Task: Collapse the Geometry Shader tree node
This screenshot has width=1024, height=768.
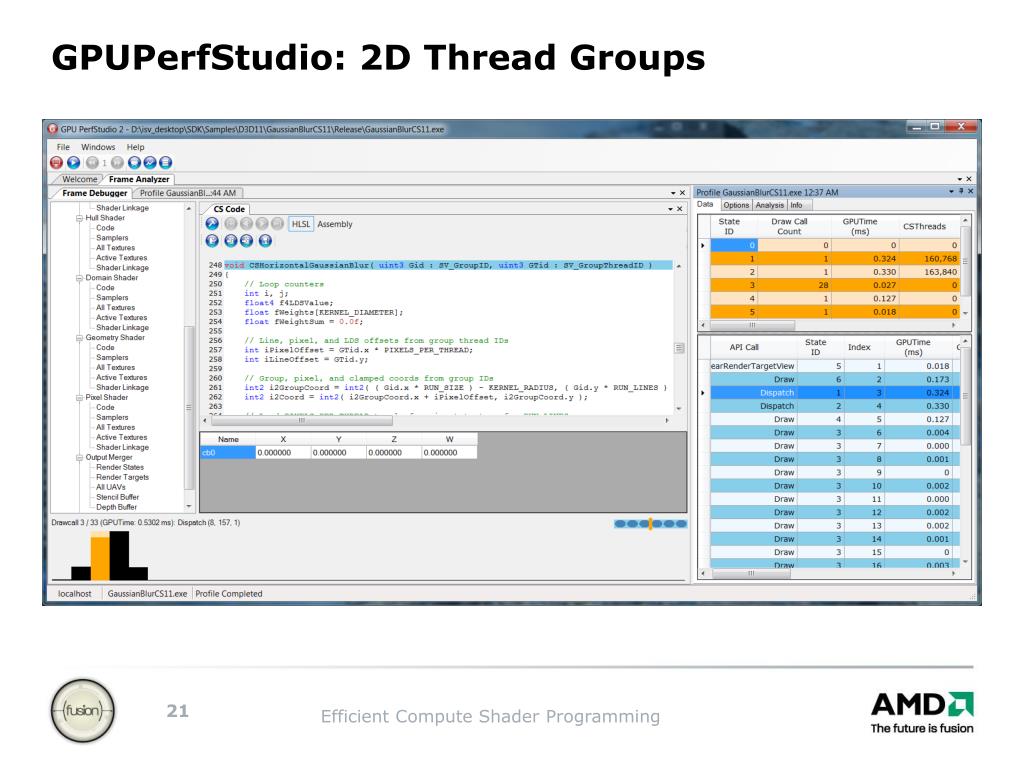Action: click(x=80, y=338)
